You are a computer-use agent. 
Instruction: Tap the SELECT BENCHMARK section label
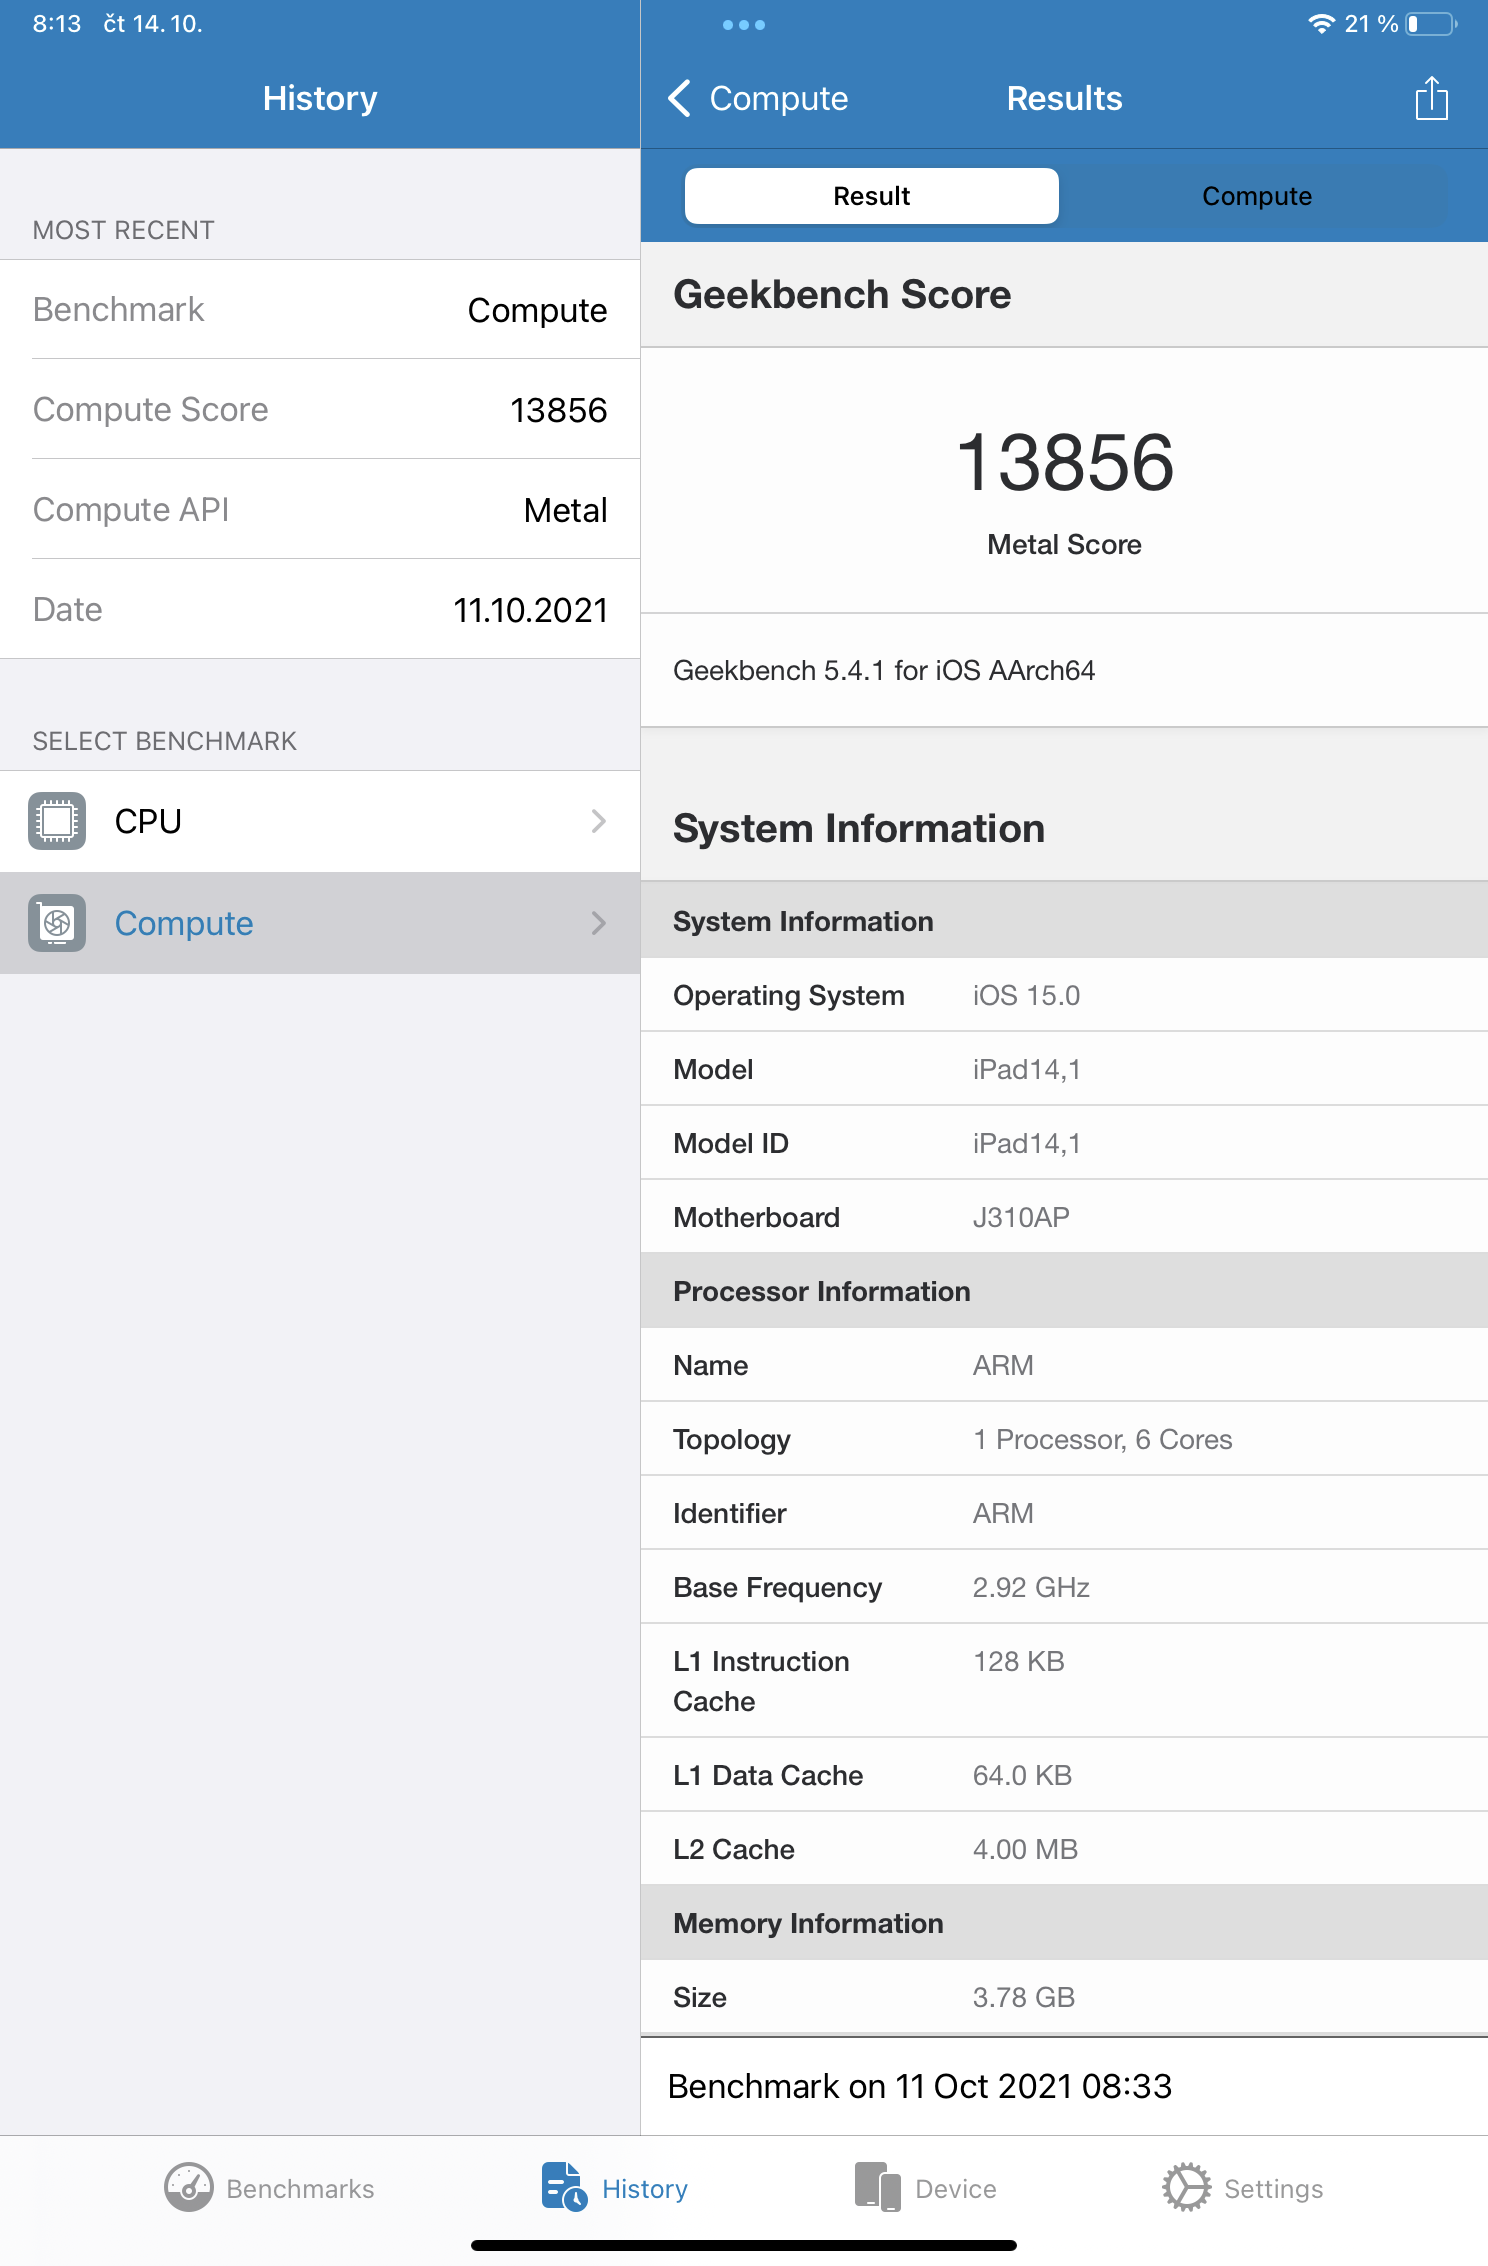tap(164, 741)
